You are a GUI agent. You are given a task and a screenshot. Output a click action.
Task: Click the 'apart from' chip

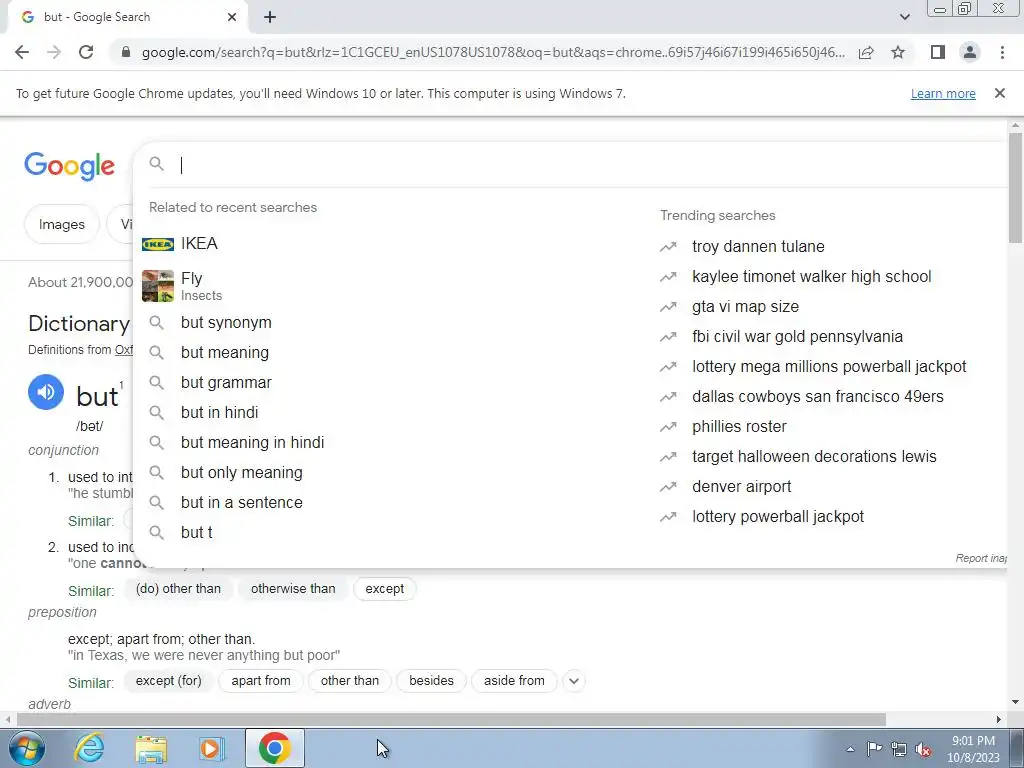click(x=261, y=681)
